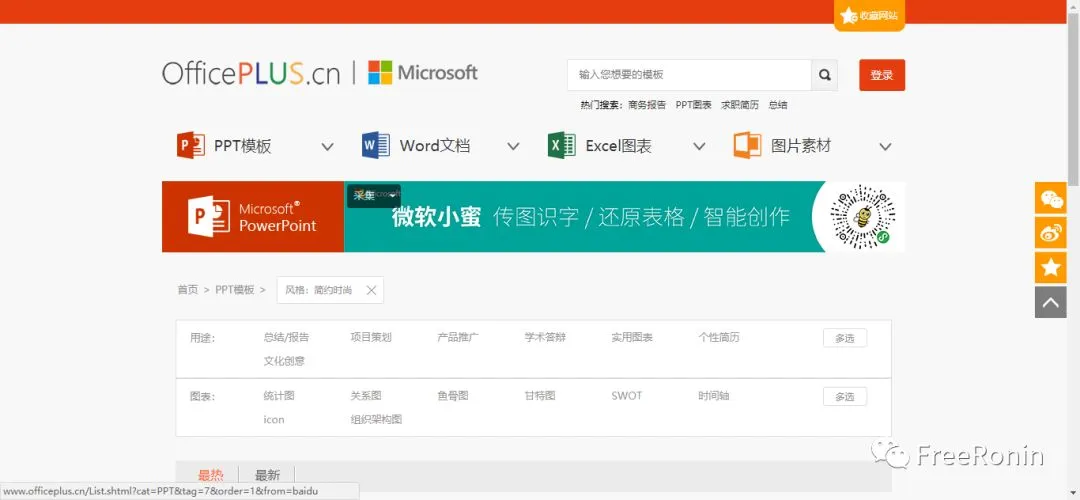Filter by 实用图表 usage
The image size is (1080, 500).
pos(632,337)
